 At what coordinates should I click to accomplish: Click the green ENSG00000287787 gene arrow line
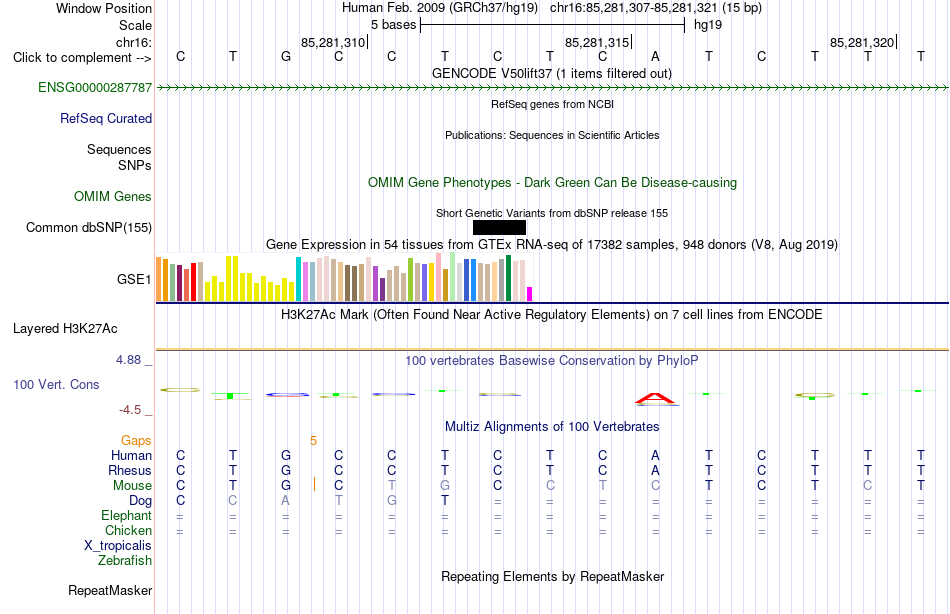coord(552,88)
